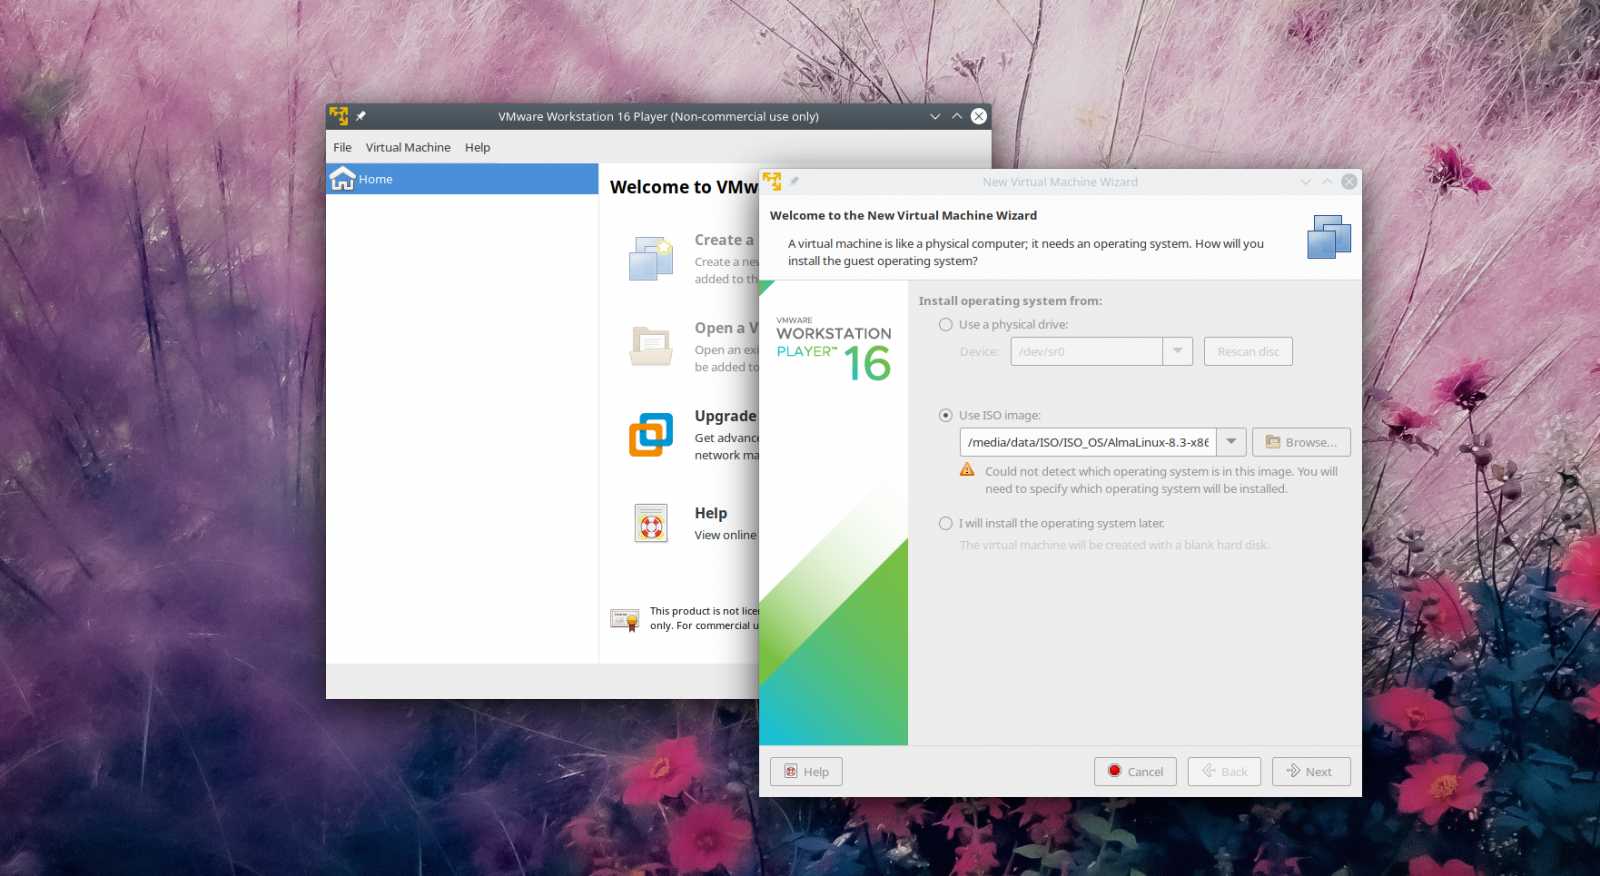Click the Back button in the wizard
The width and height of the screenshot is (1600, 876).
[1224, 771]
